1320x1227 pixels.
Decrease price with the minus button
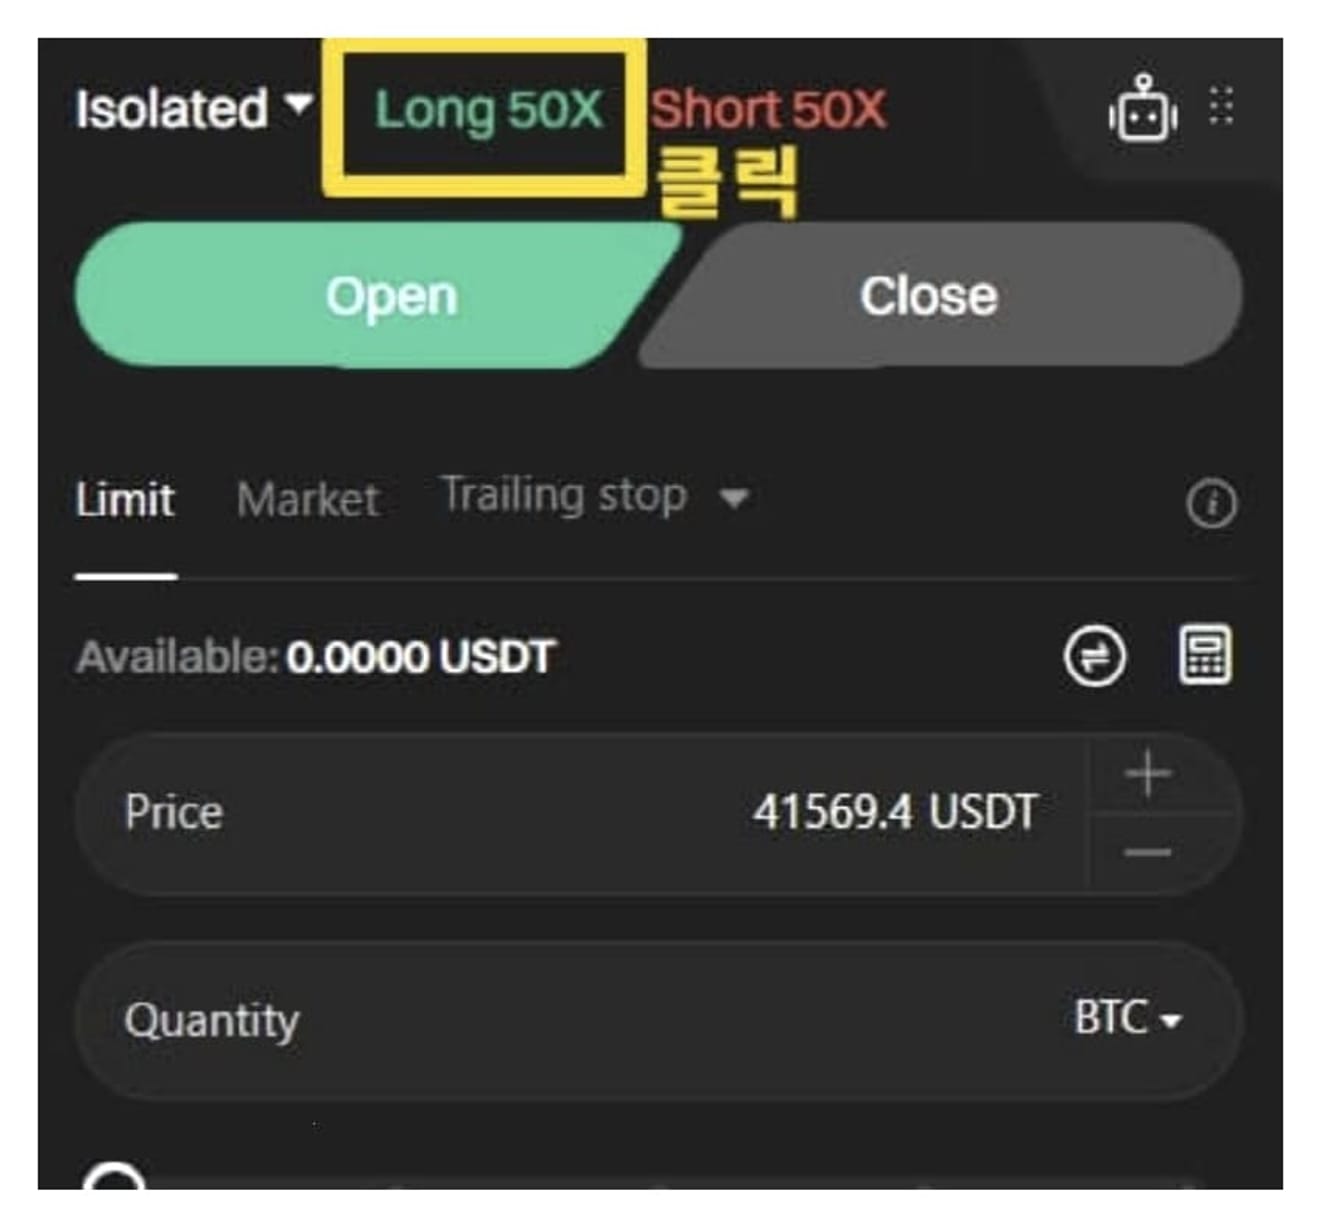click(1148, 853)
